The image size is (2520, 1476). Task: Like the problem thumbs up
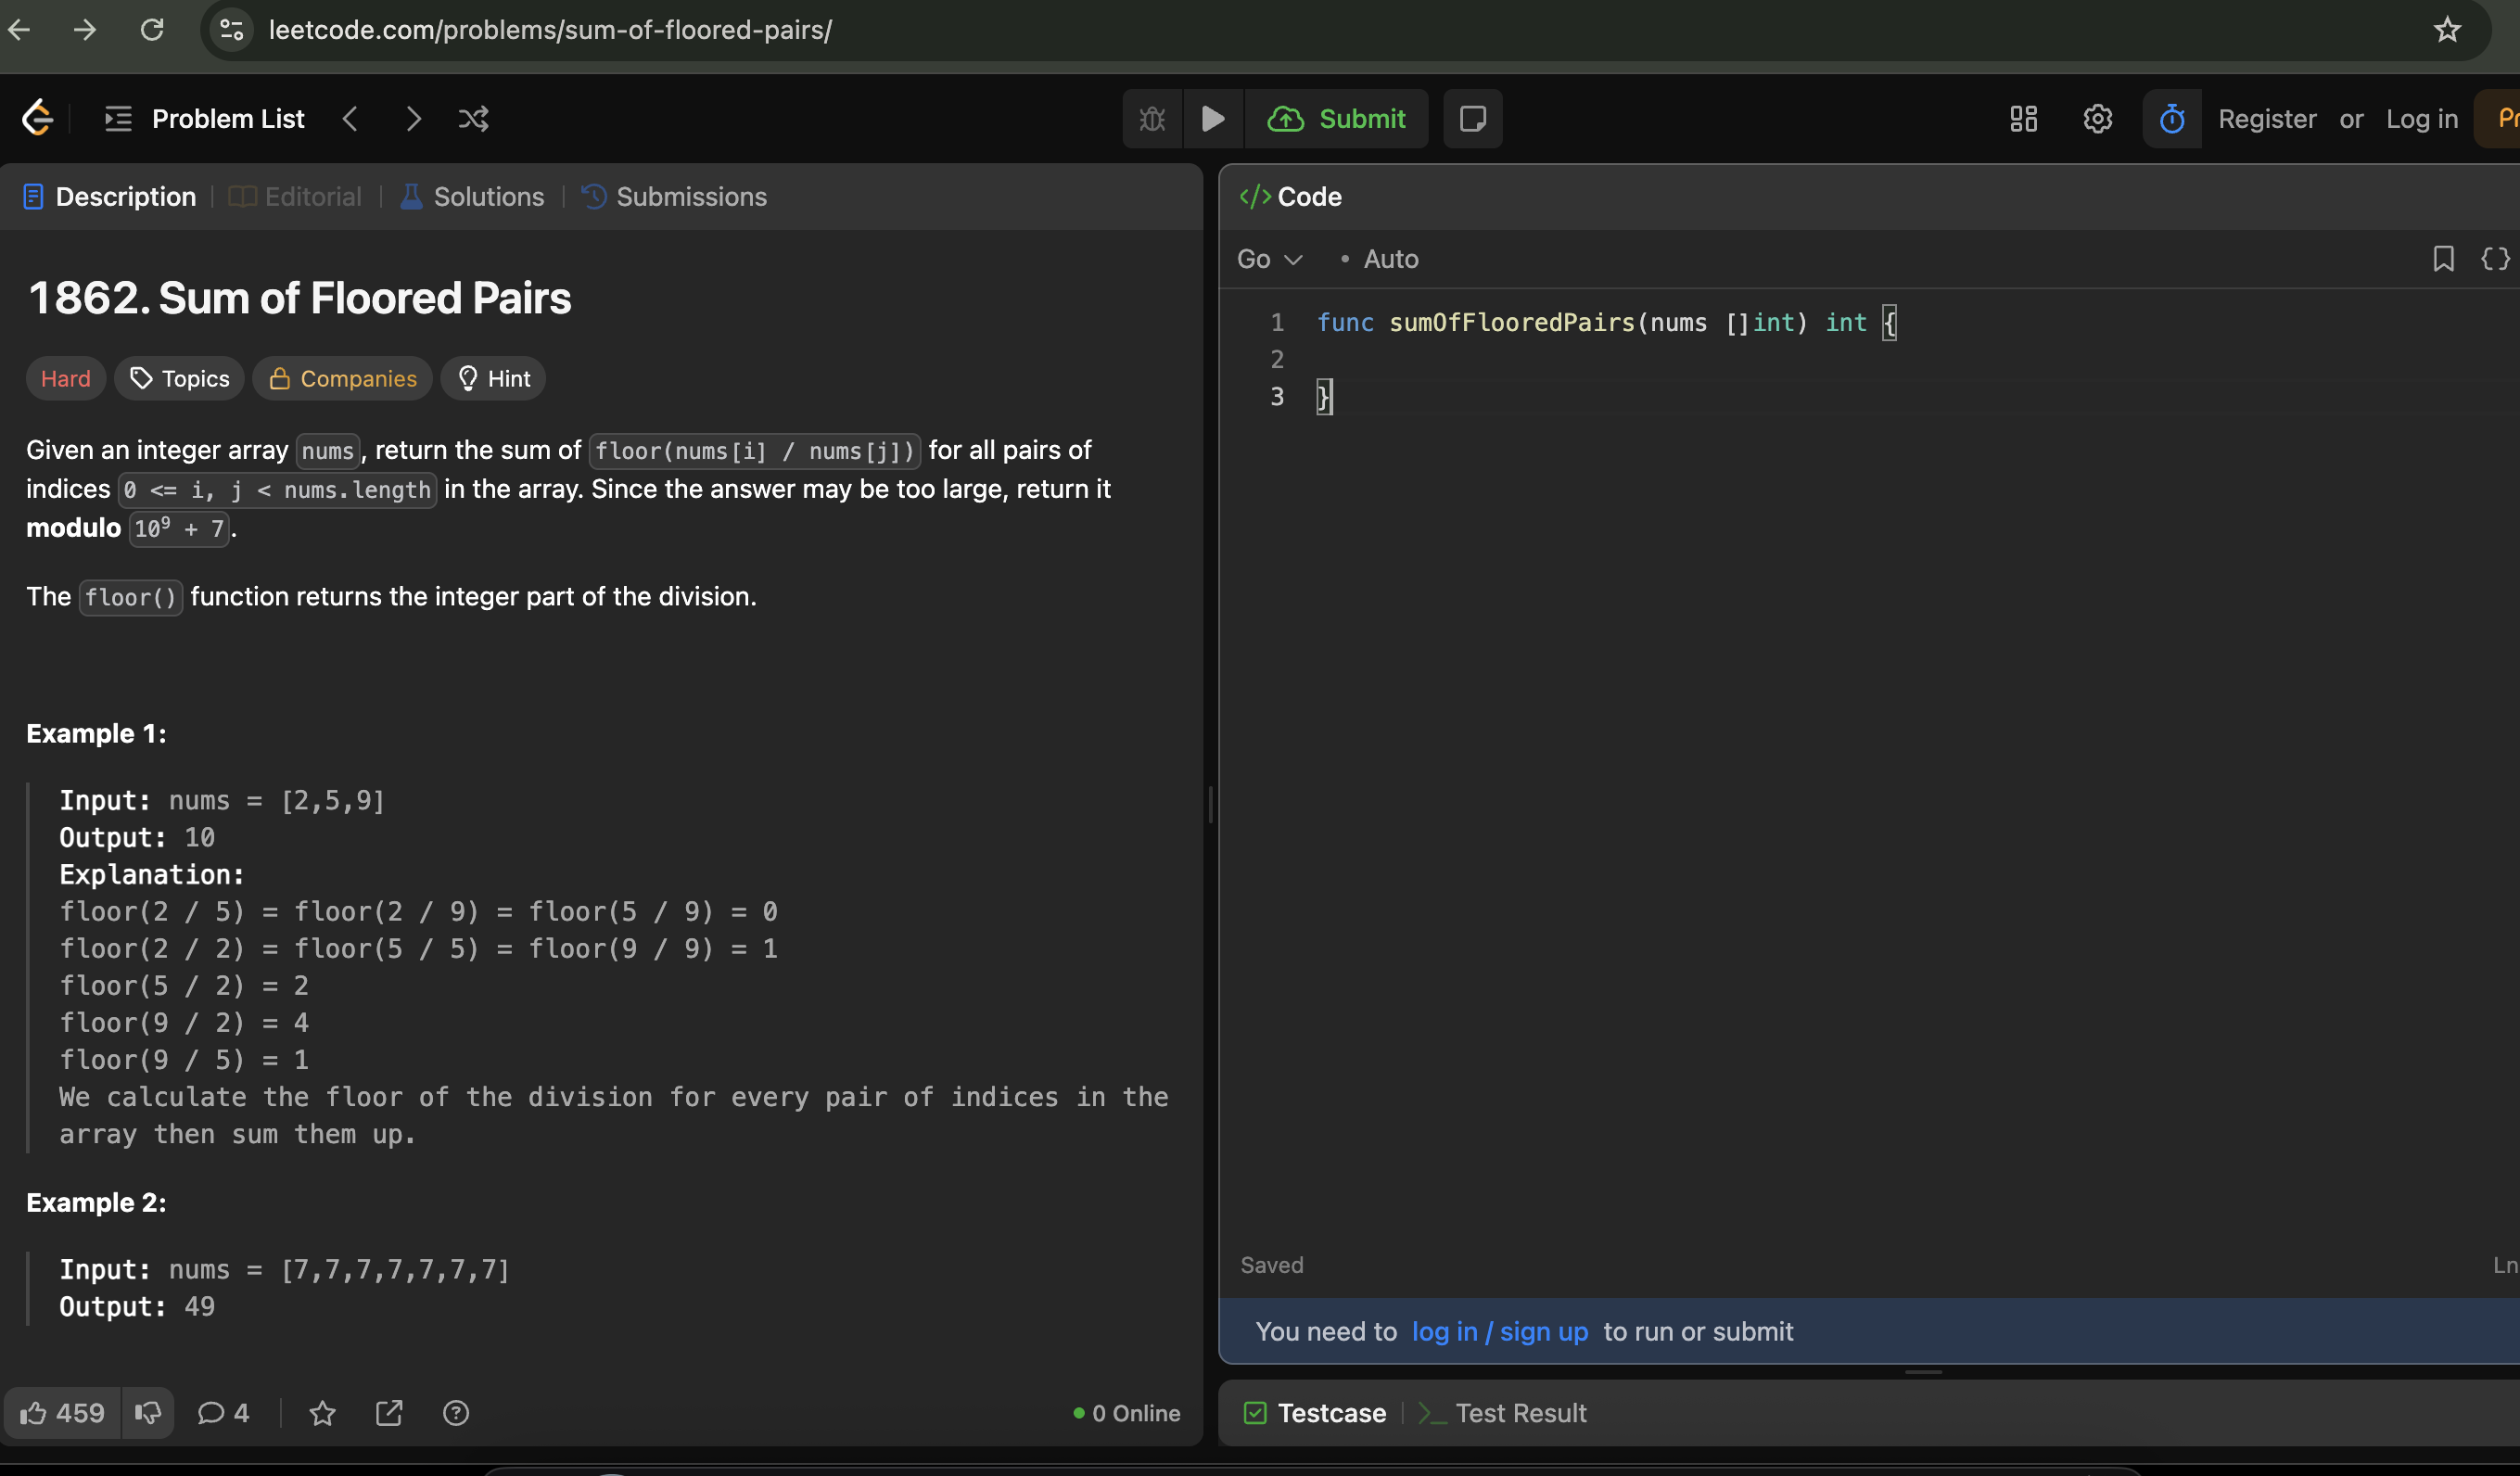(62, 1413)
